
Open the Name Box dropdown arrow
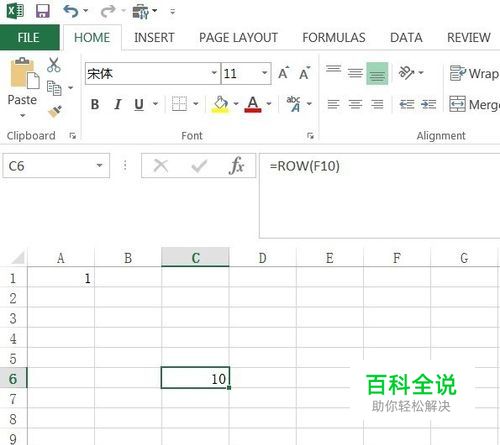pos(99,165)
